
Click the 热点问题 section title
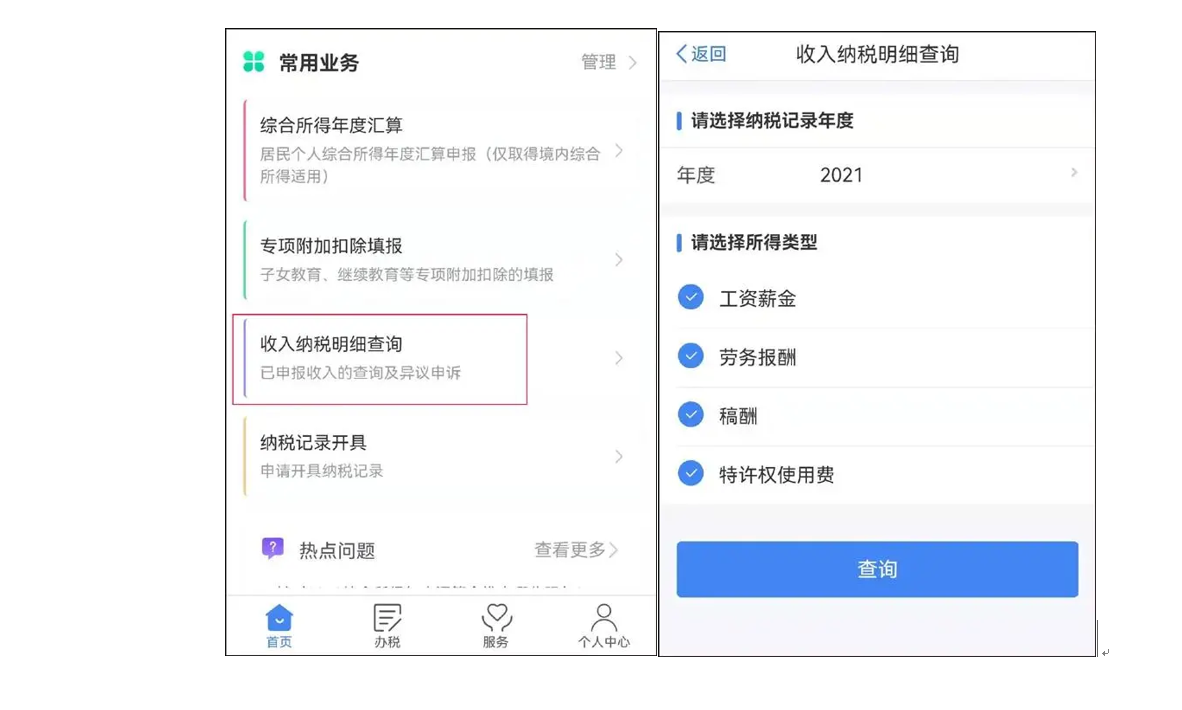(337, 551)
